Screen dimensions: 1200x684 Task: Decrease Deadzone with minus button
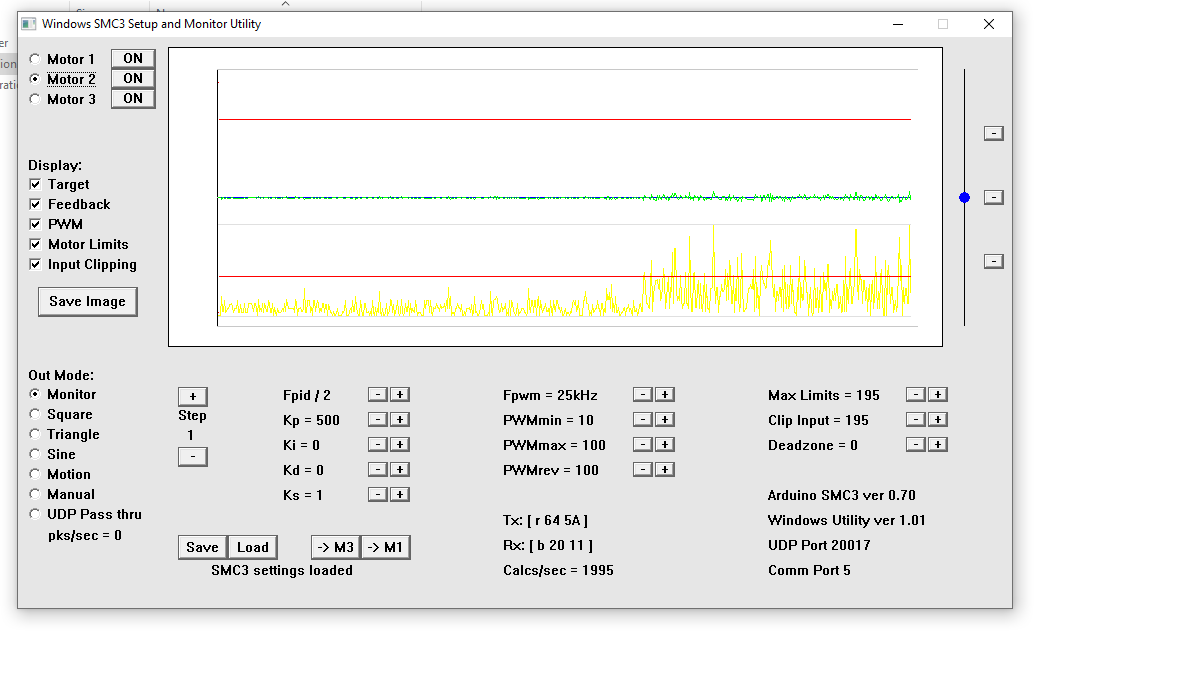point(916,444)
